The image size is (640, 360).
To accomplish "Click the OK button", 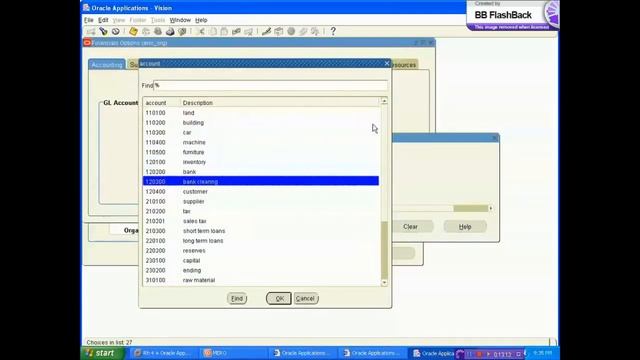I will (x=279, y=298).
